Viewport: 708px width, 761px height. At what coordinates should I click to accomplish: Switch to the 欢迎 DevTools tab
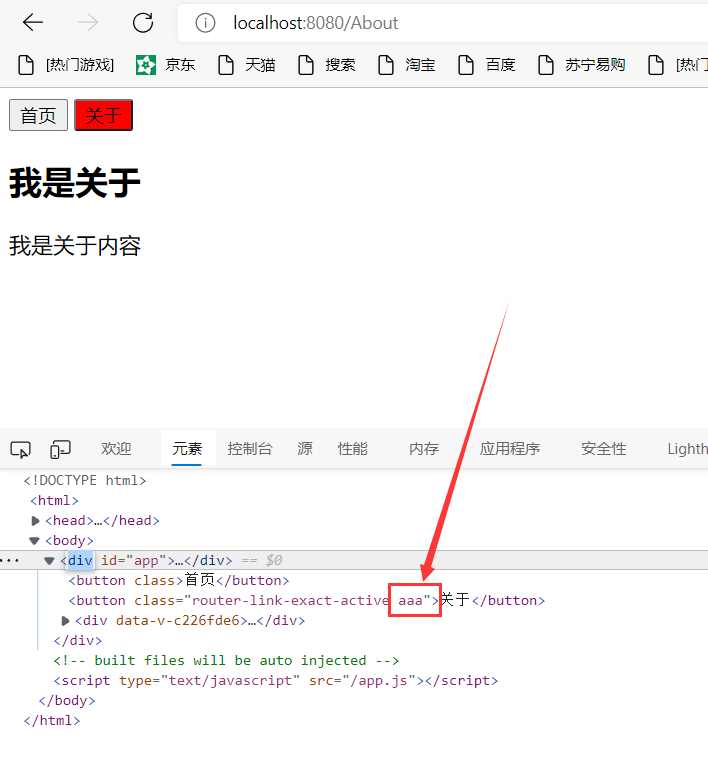[x=116, y=449]
